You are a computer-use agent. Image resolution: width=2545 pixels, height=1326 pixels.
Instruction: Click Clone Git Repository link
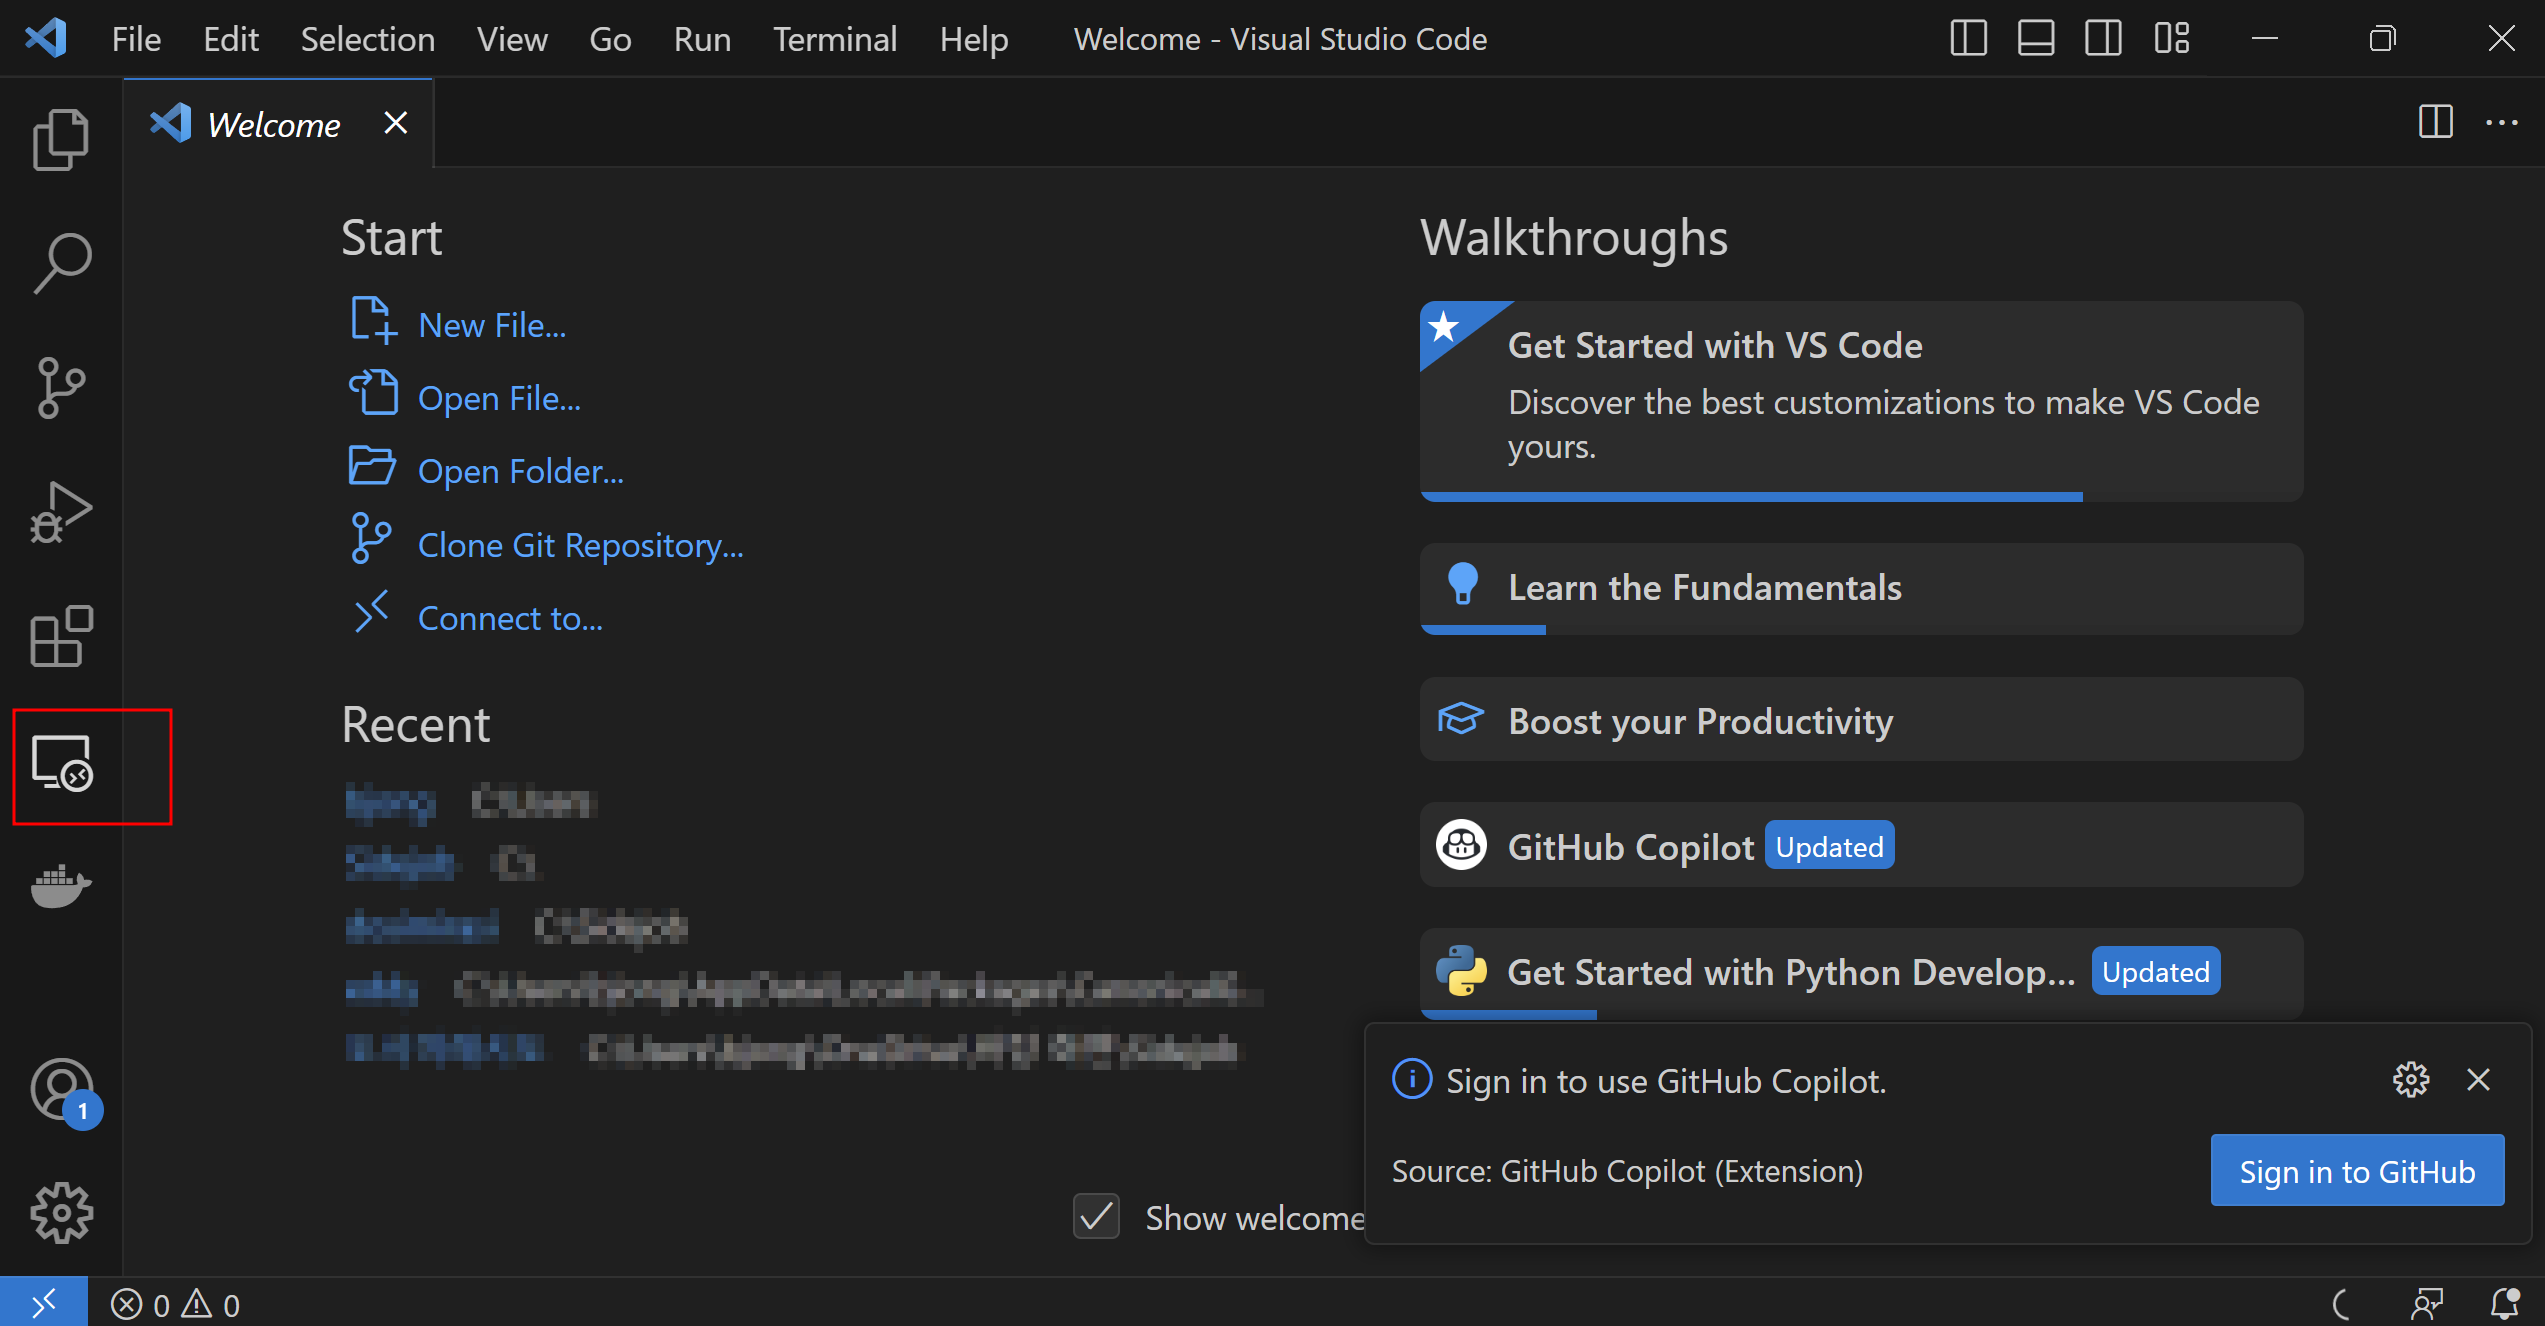point(580,545)
